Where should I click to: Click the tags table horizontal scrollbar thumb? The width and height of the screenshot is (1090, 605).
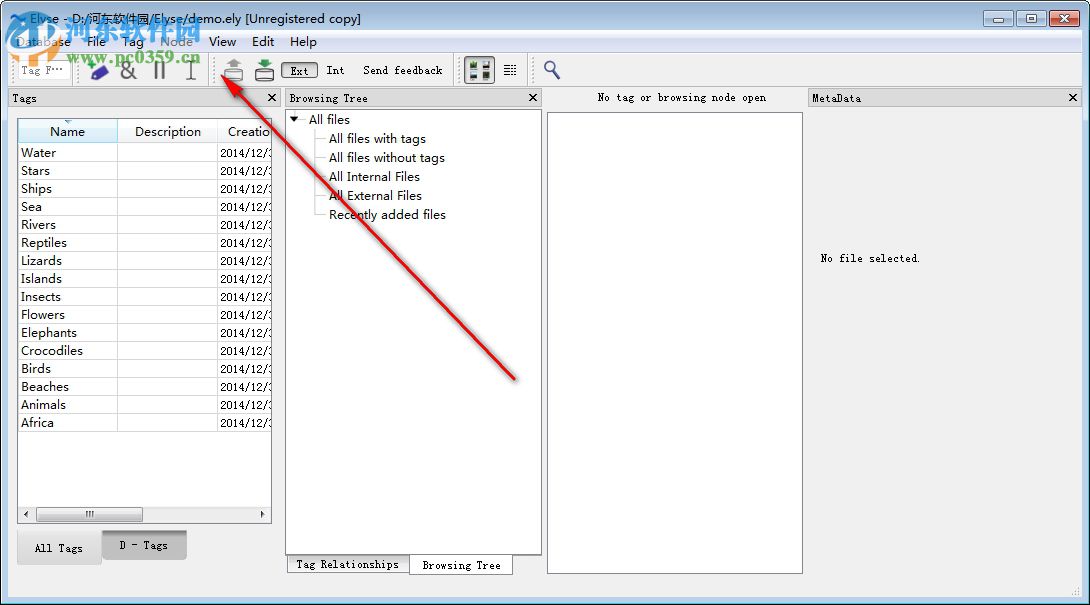tap(89, 515)
